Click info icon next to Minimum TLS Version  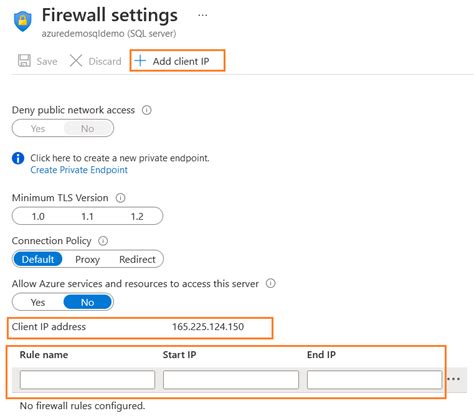tap(120, 198)
